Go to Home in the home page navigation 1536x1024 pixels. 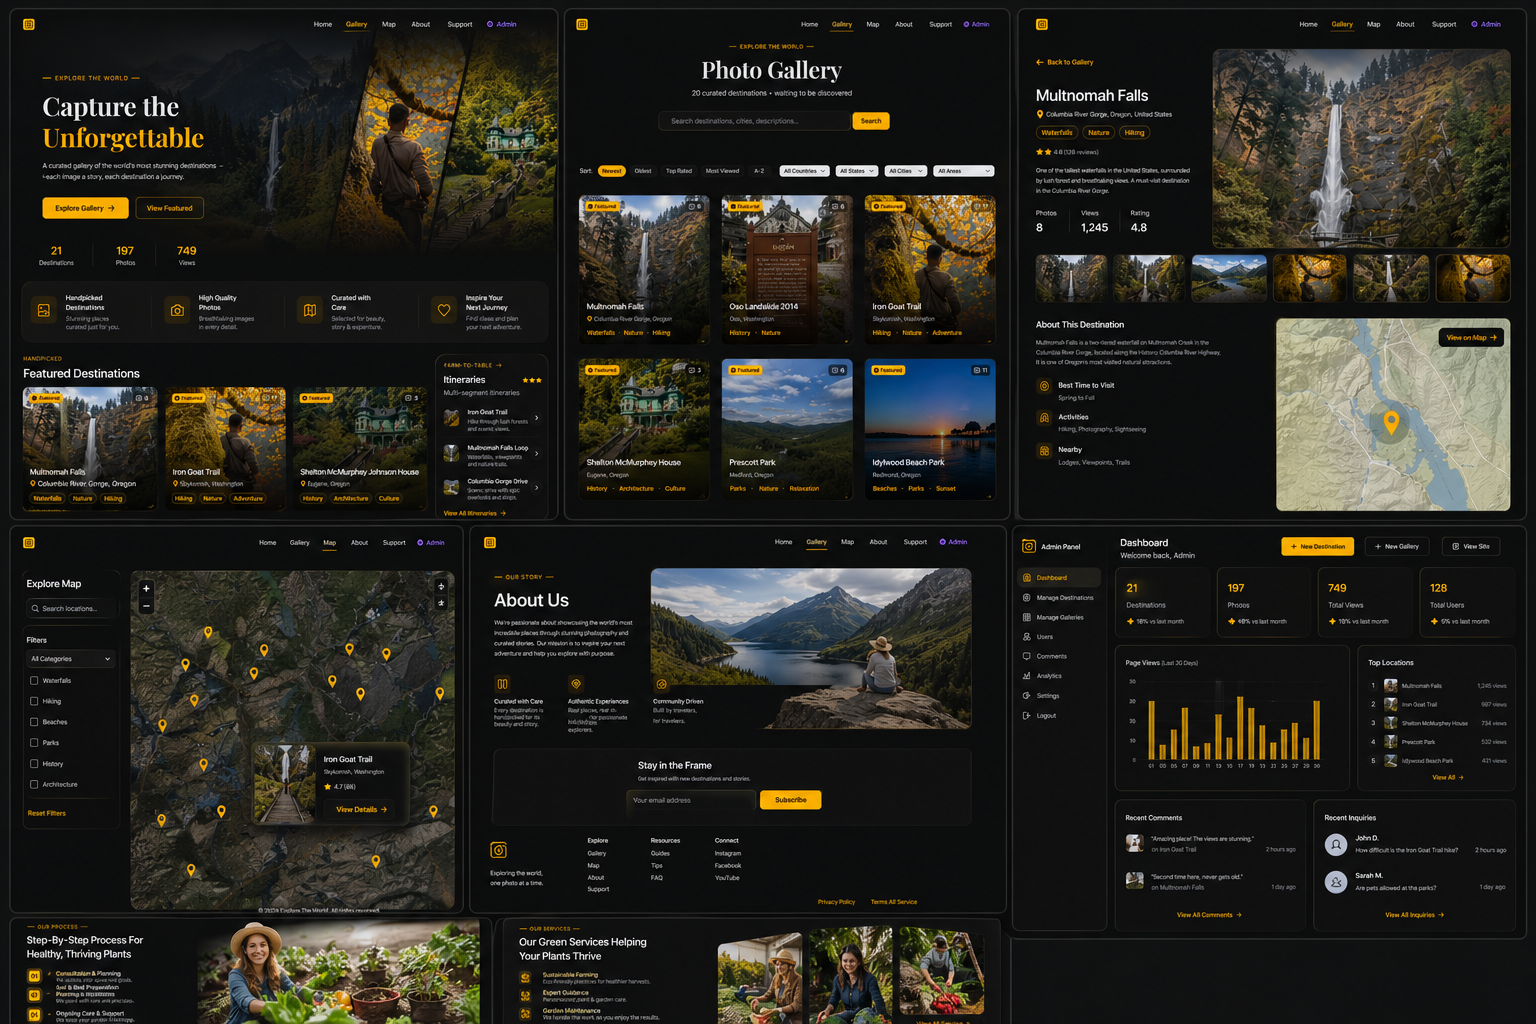[323, 24]
